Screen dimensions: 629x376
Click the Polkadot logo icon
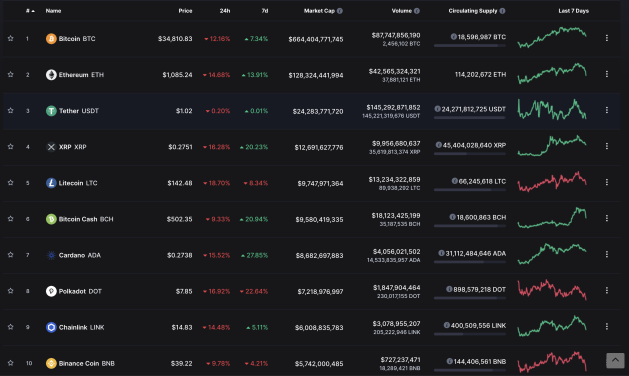pos(51,291)
